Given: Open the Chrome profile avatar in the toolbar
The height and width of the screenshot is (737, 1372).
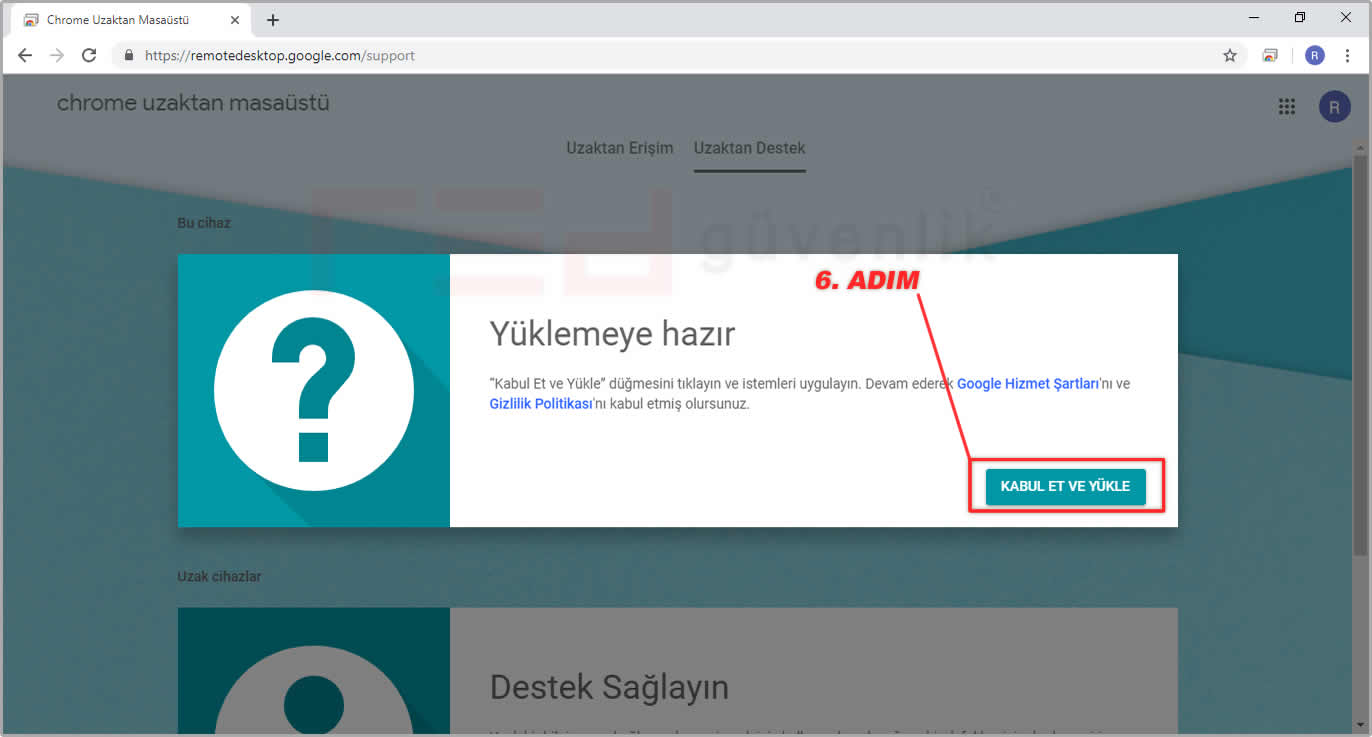Looking at the screenshot, I should pyautogui.click(x=1314, y=56).
